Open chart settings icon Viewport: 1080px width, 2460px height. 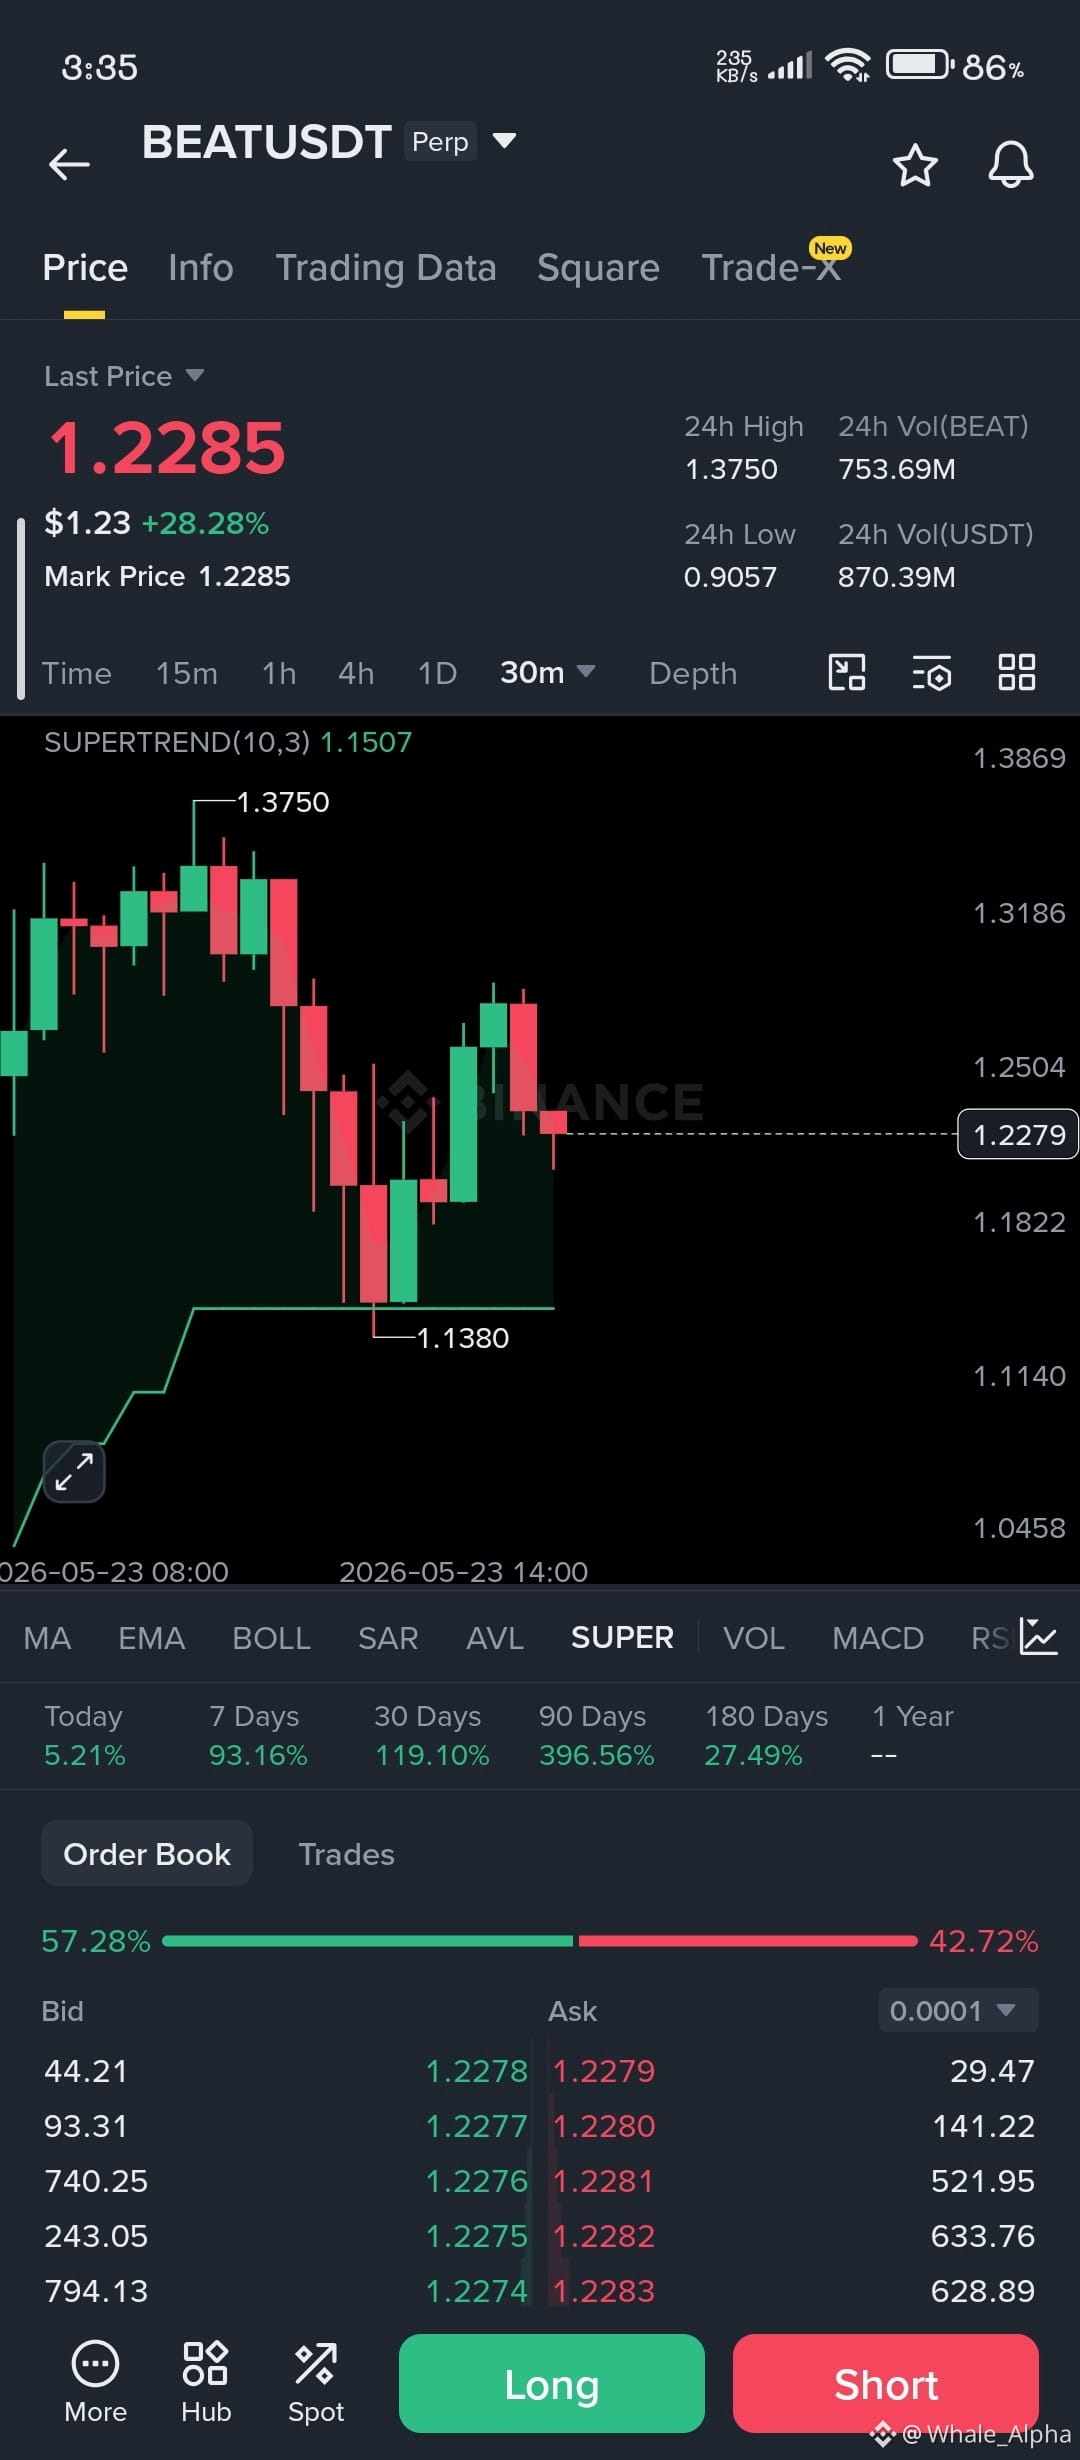pyautogui.click(x=932, y=673)
